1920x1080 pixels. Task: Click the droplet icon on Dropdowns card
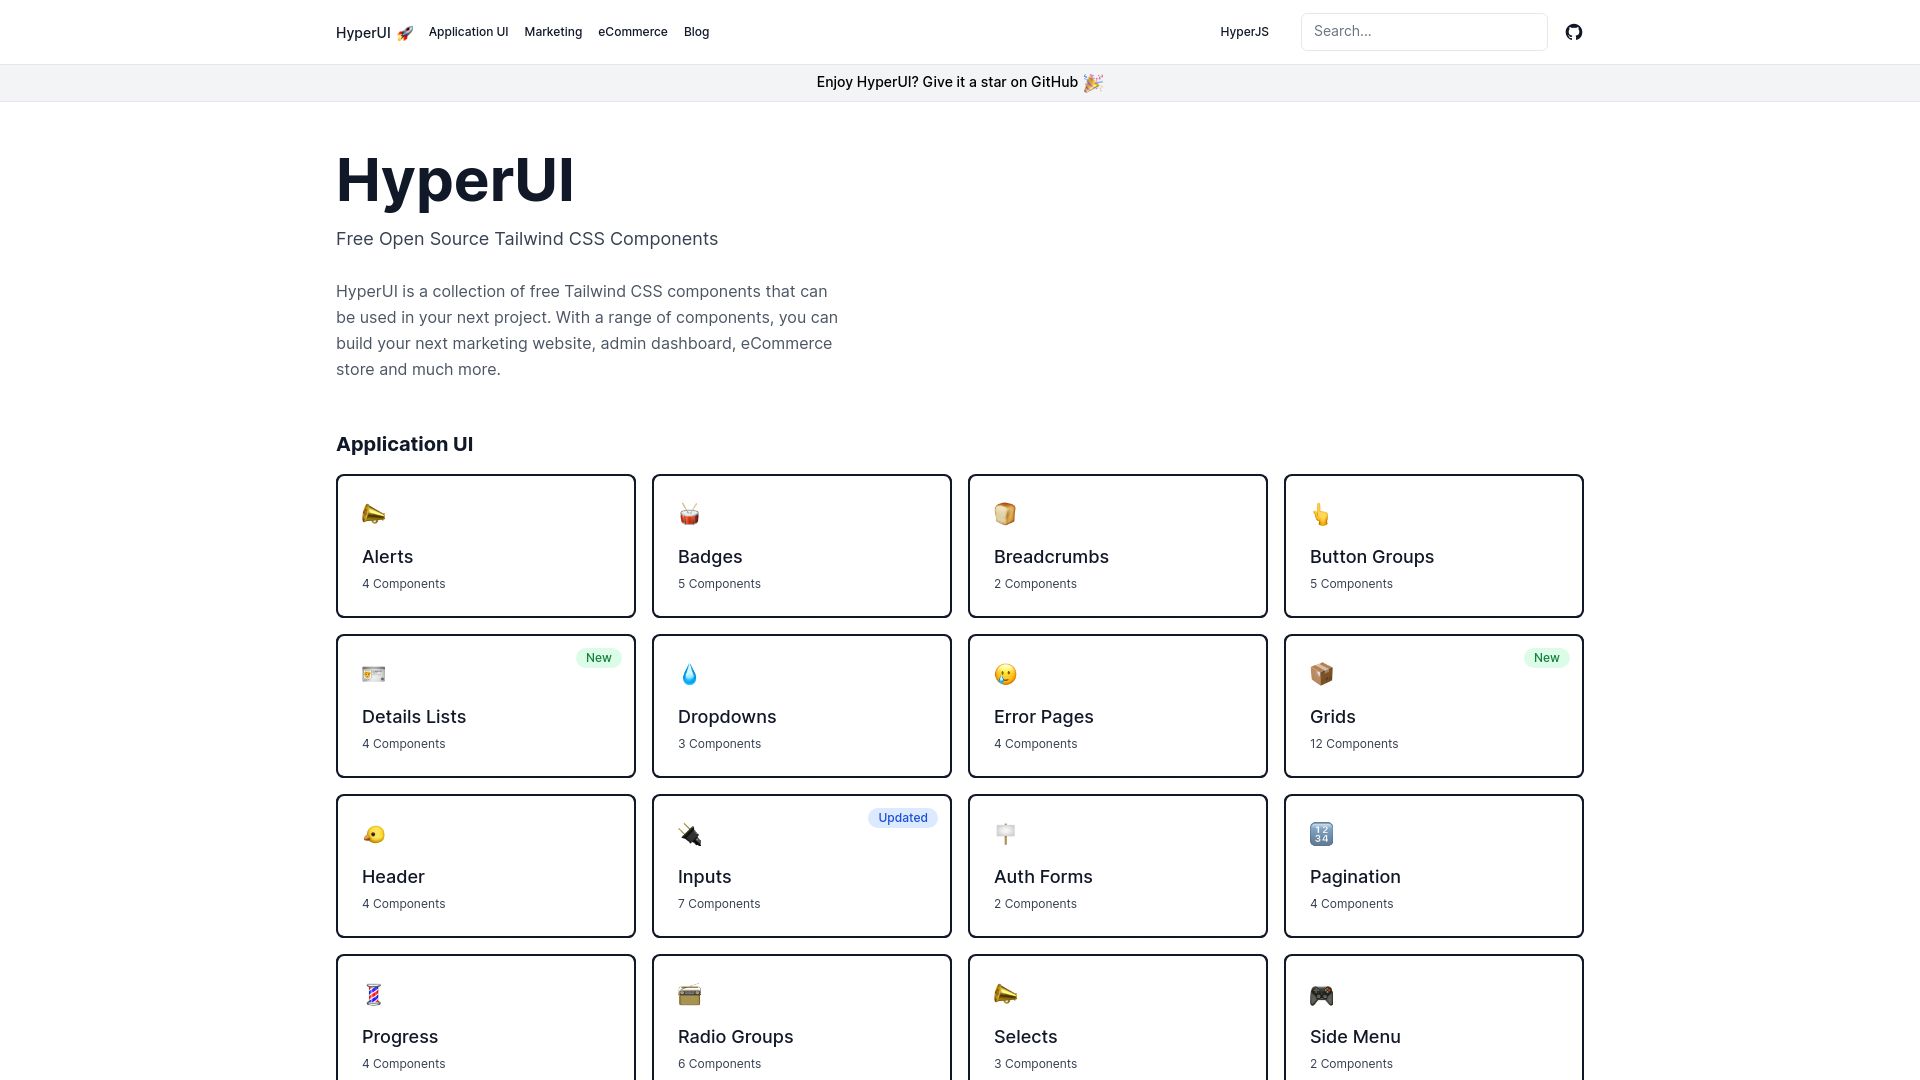click(689, 674)
